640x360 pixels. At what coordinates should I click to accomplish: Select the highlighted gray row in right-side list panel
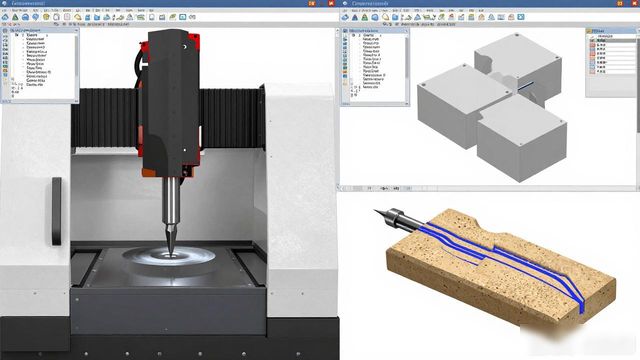pos(612,40)
